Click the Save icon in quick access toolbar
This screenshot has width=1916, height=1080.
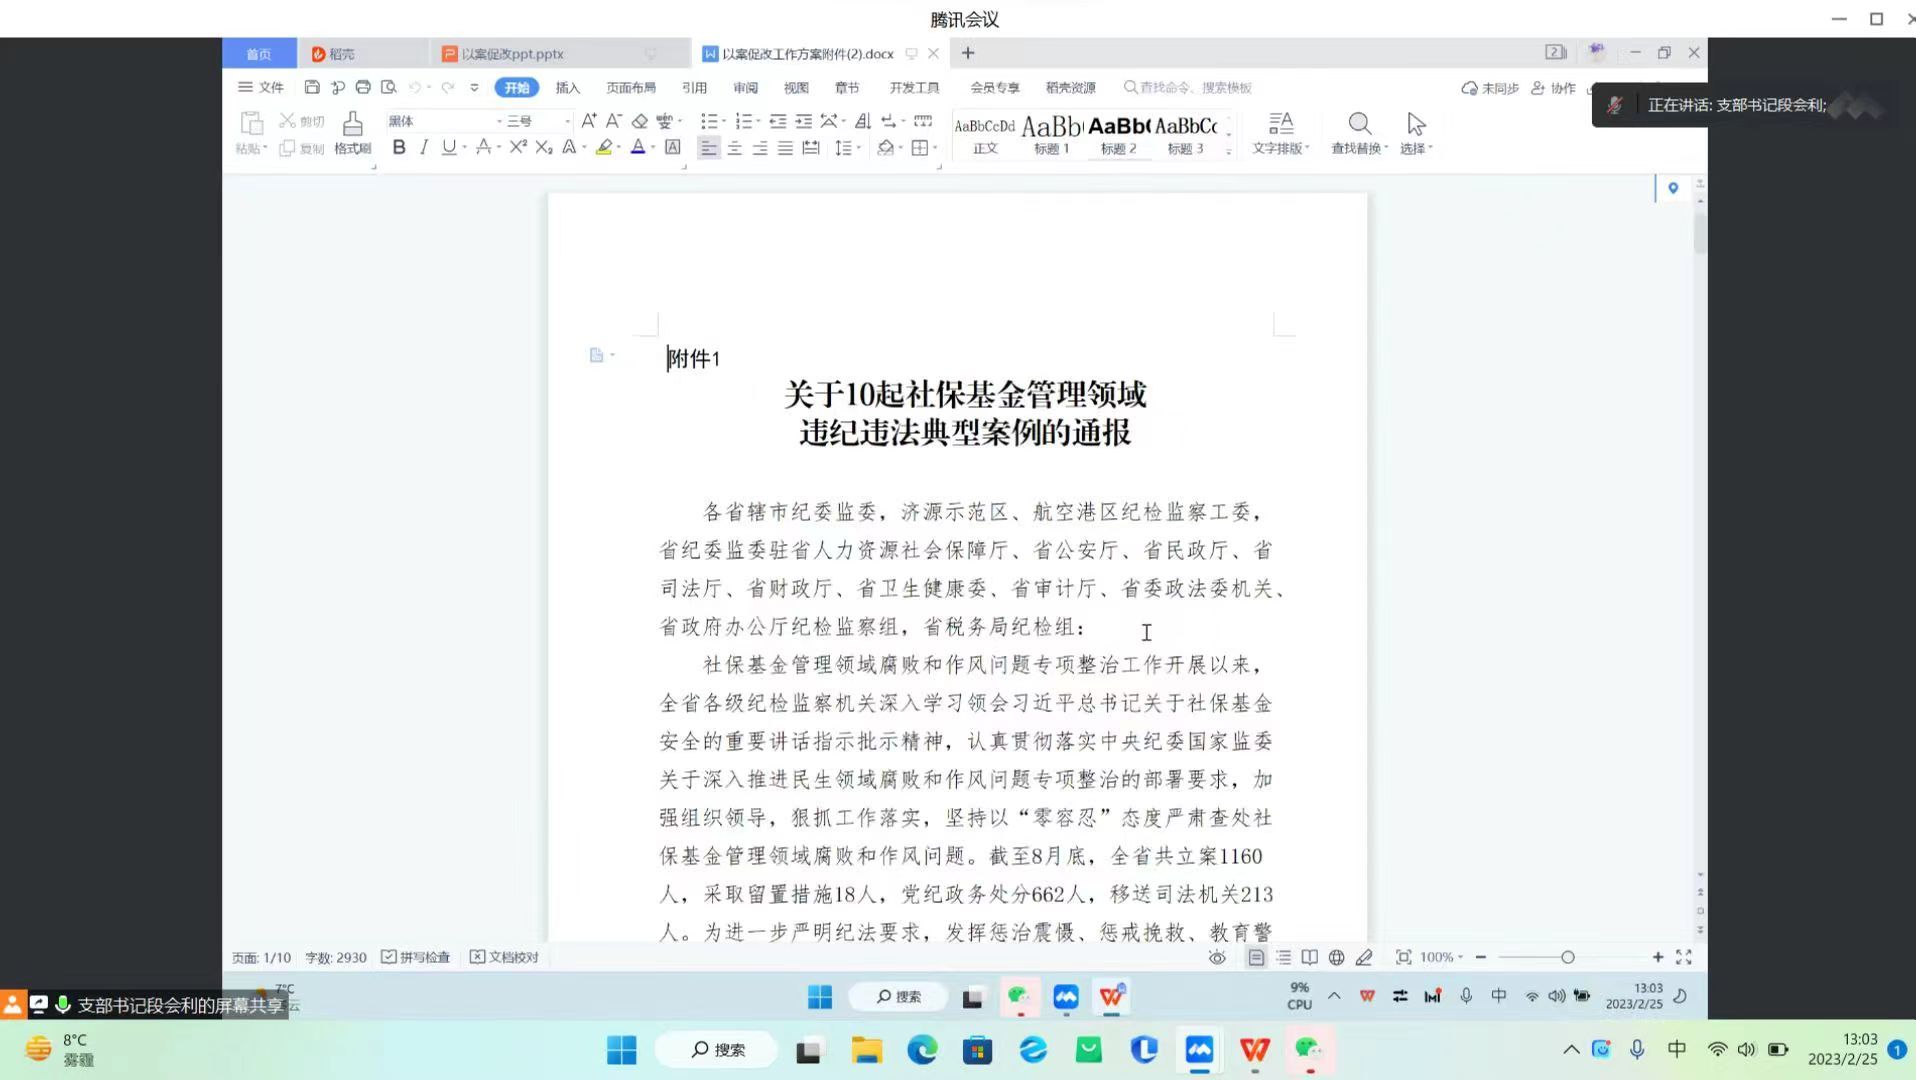click(312, 87)
